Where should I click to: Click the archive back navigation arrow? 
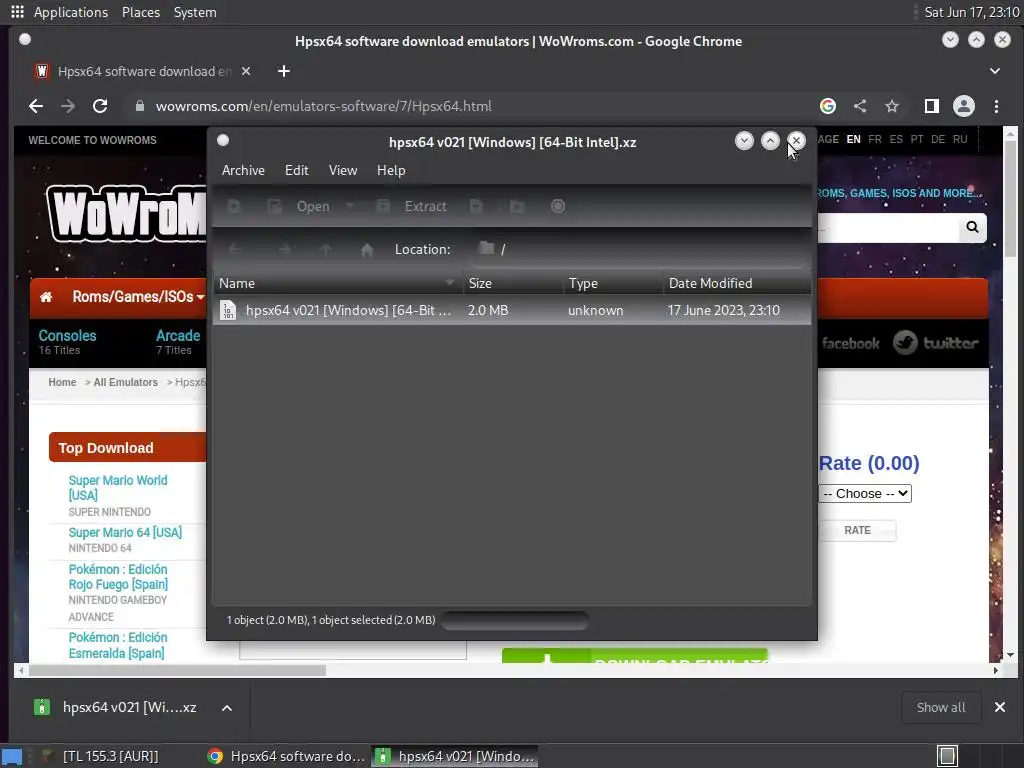tap(235, 249)
